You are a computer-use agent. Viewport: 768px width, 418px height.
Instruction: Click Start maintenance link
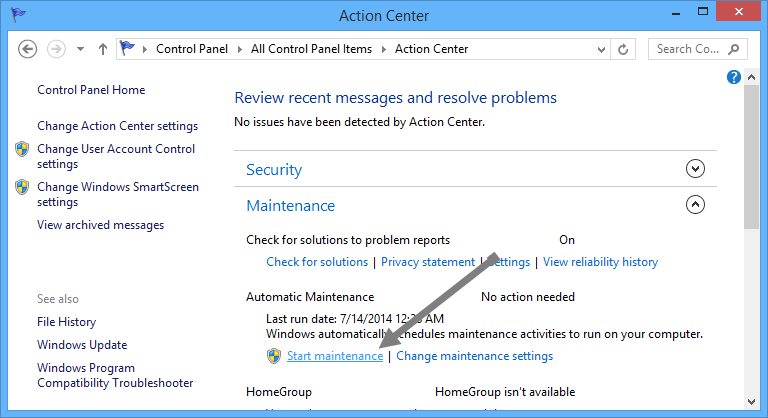tap(335, 356)
